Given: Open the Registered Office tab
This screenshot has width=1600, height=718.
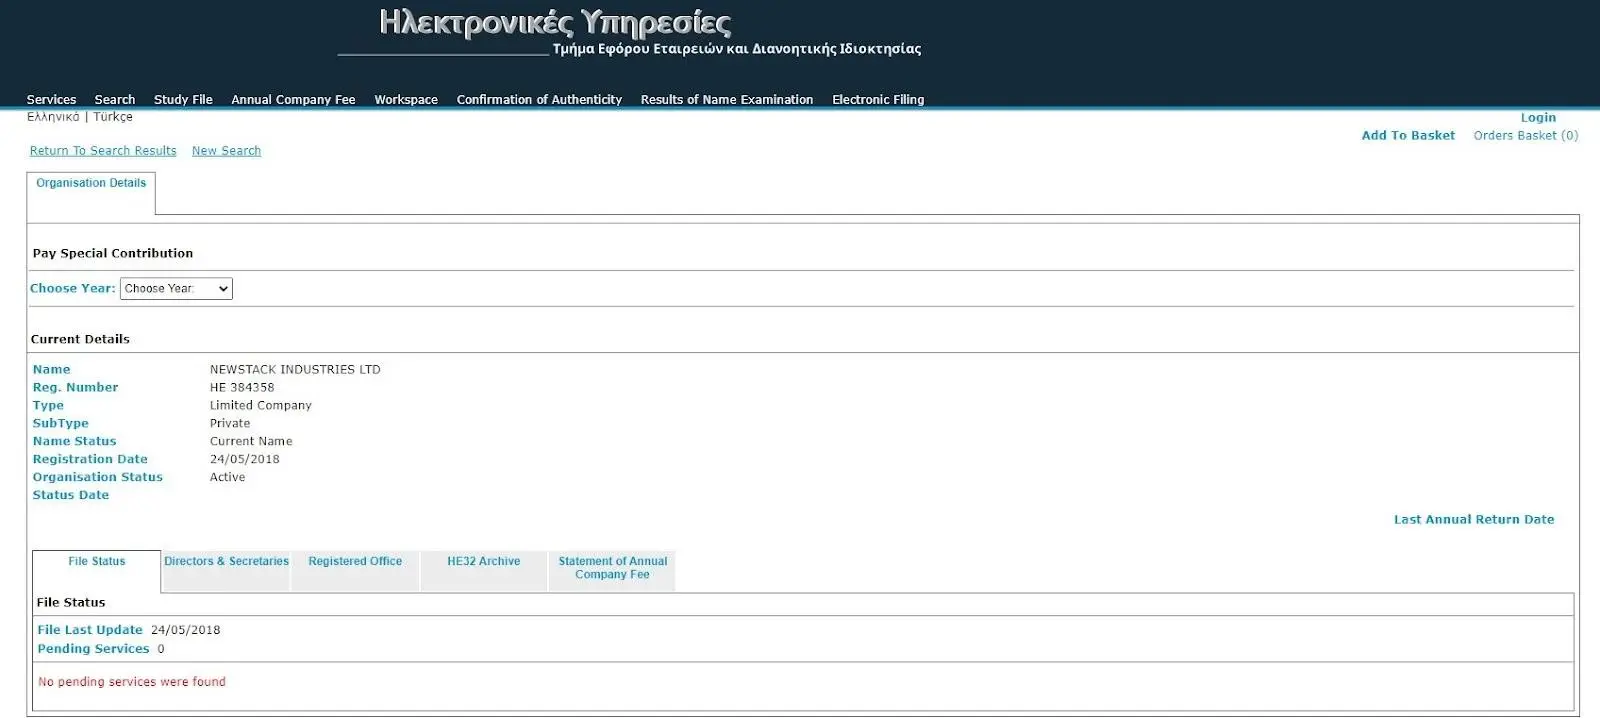Looking at the screenshot, I should (355, 562).
